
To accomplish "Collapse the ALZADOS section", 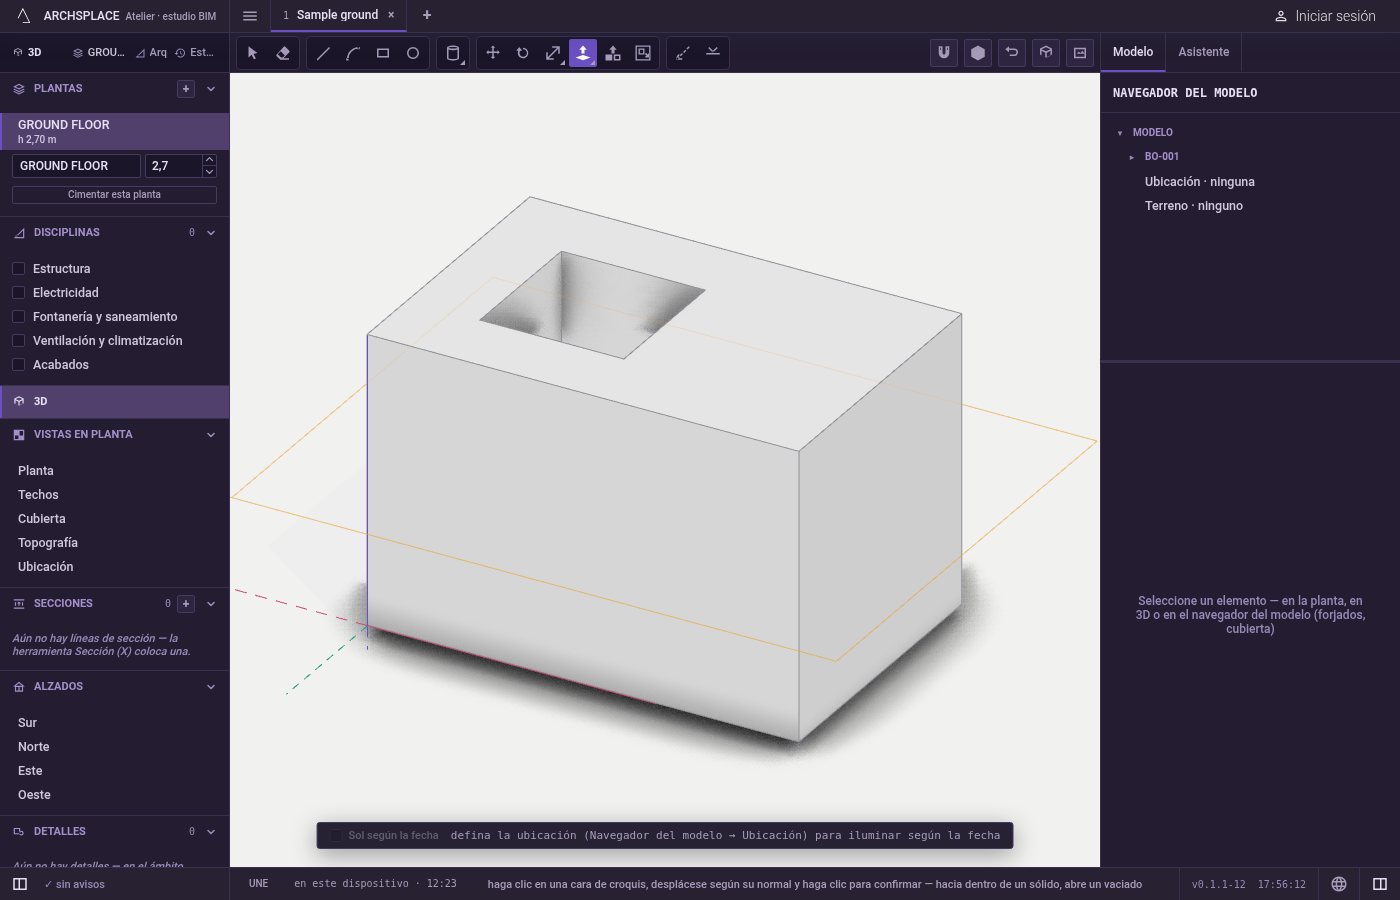I will tap(211, 687).
